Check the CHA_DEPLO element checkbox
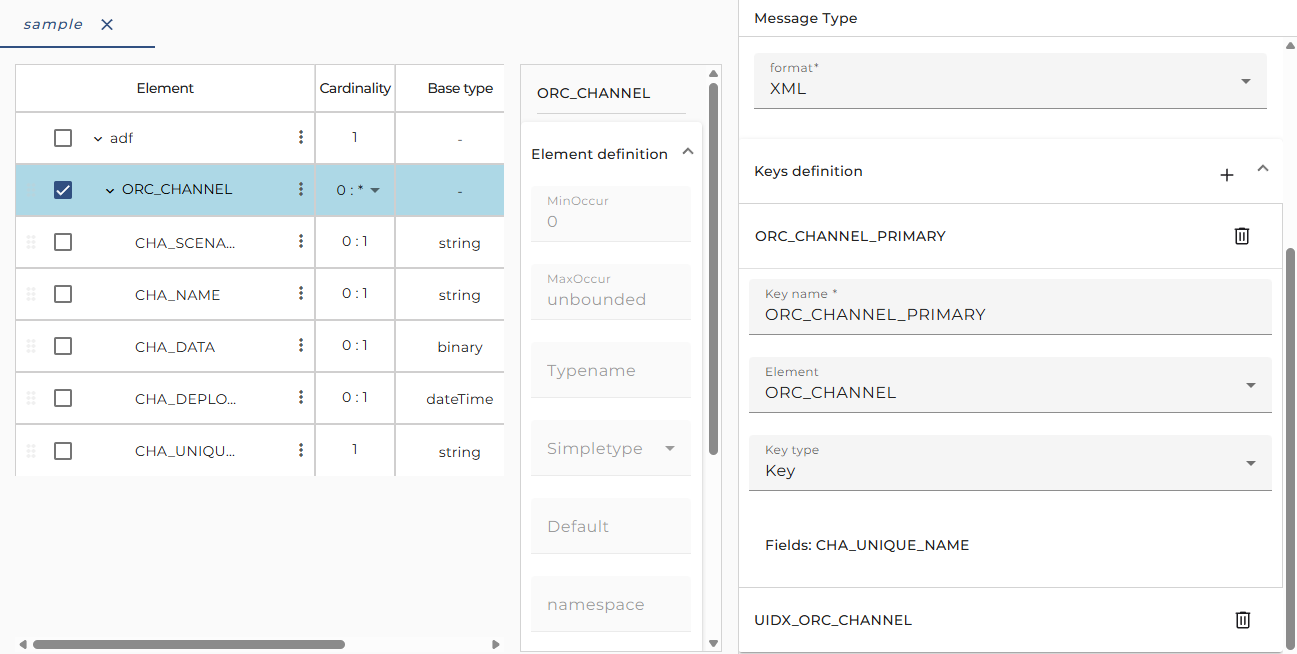The width and height of the screenshot is (1297, 654). (63, 398)
